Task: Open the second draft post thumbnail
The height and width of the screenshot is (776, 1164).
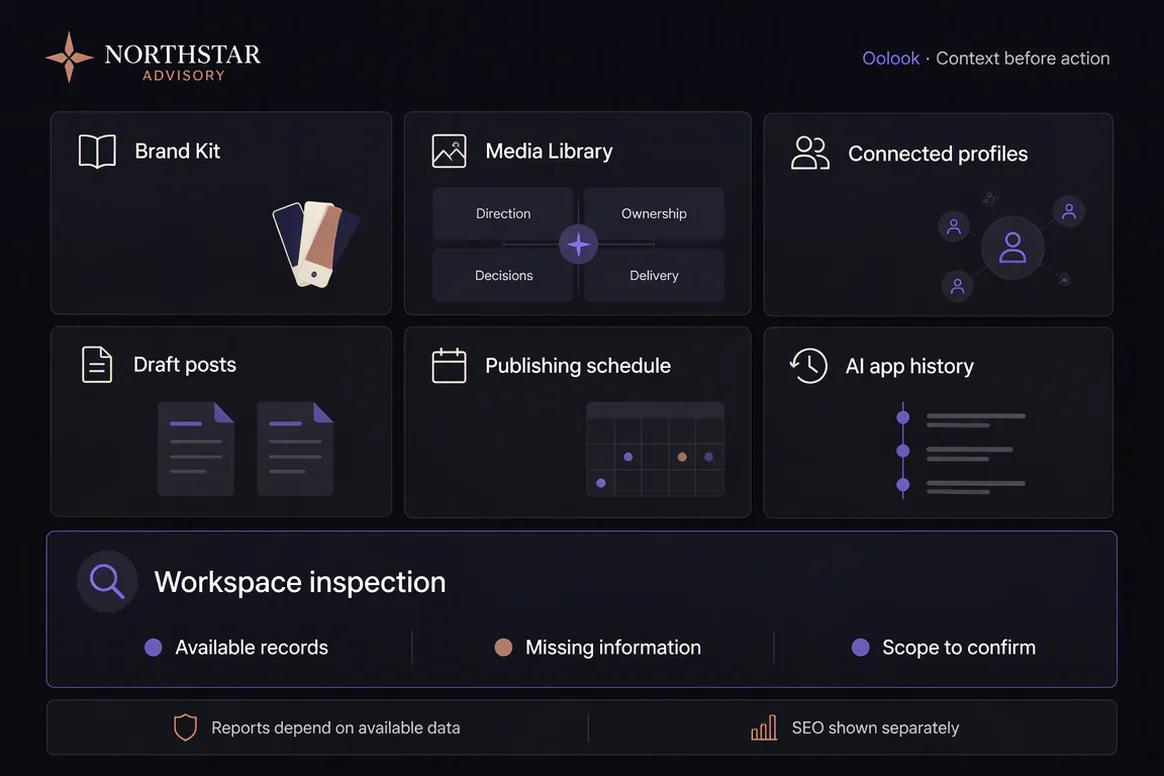Action: tap(295, 449)
